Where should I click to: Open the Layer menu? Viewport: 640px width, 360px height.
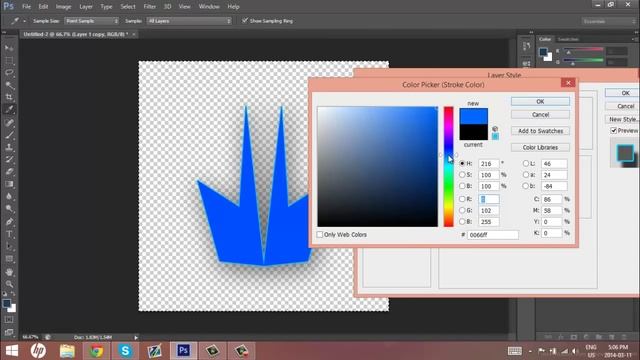[x=86, y=7]
